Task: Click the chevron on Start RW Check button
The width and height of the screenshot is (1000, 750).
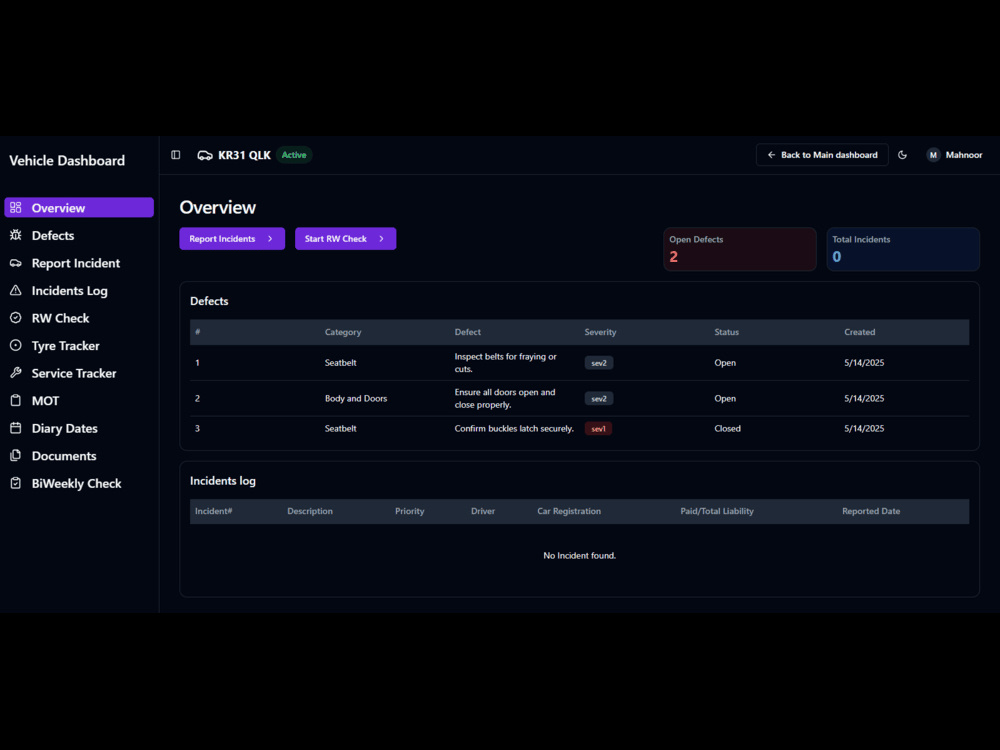Action: pos(381,239)
